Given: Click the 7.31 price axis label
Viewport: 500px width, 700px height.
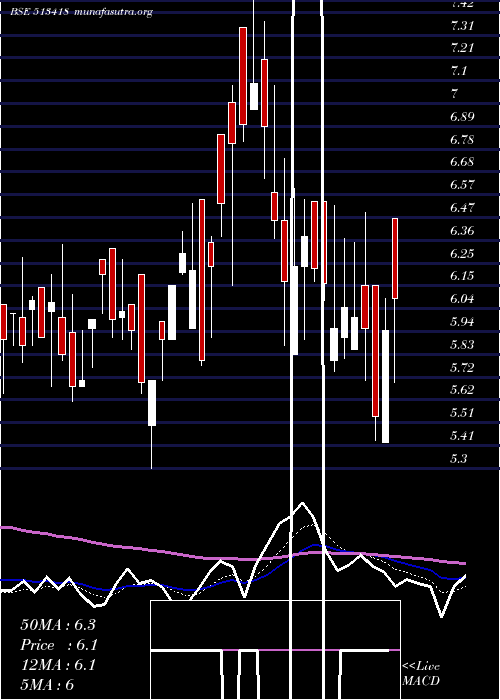Looking at the screenshot, I should tap(462, 26).
